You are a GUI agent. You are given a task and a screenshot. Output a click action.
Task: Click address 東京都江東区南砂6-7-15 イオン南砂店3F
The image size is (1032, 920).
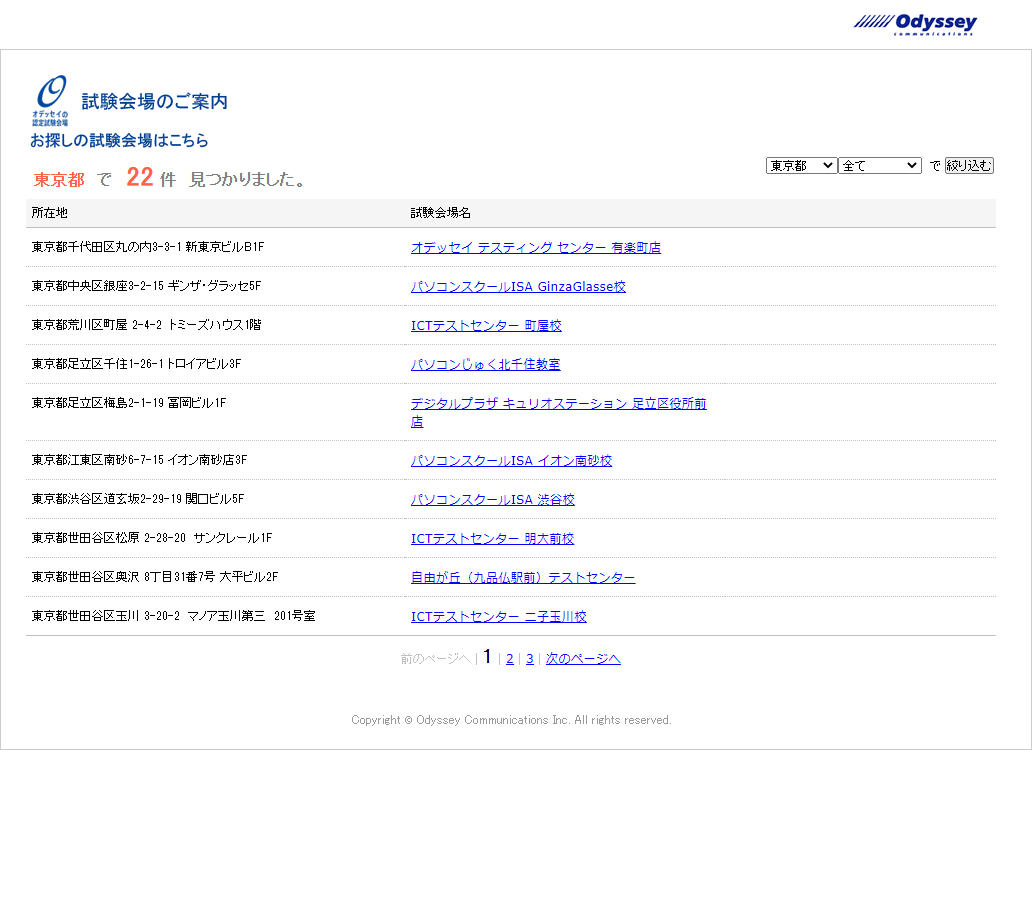[x=140, y=459]
